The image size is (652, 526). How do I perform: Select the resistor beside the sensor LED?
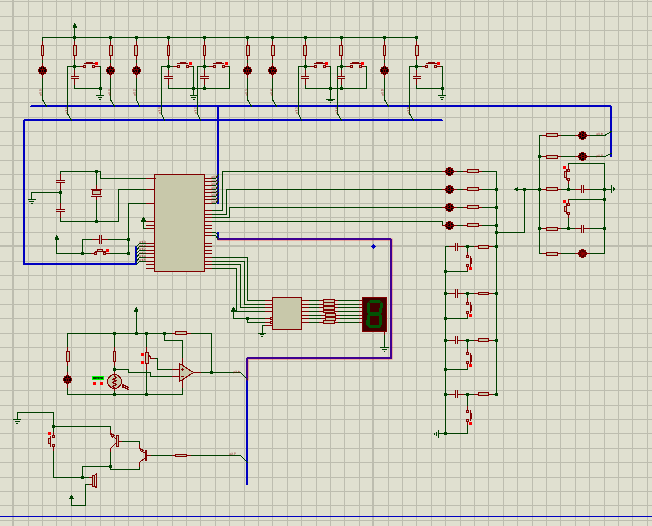pyautogui.click(x=68, y=356)
